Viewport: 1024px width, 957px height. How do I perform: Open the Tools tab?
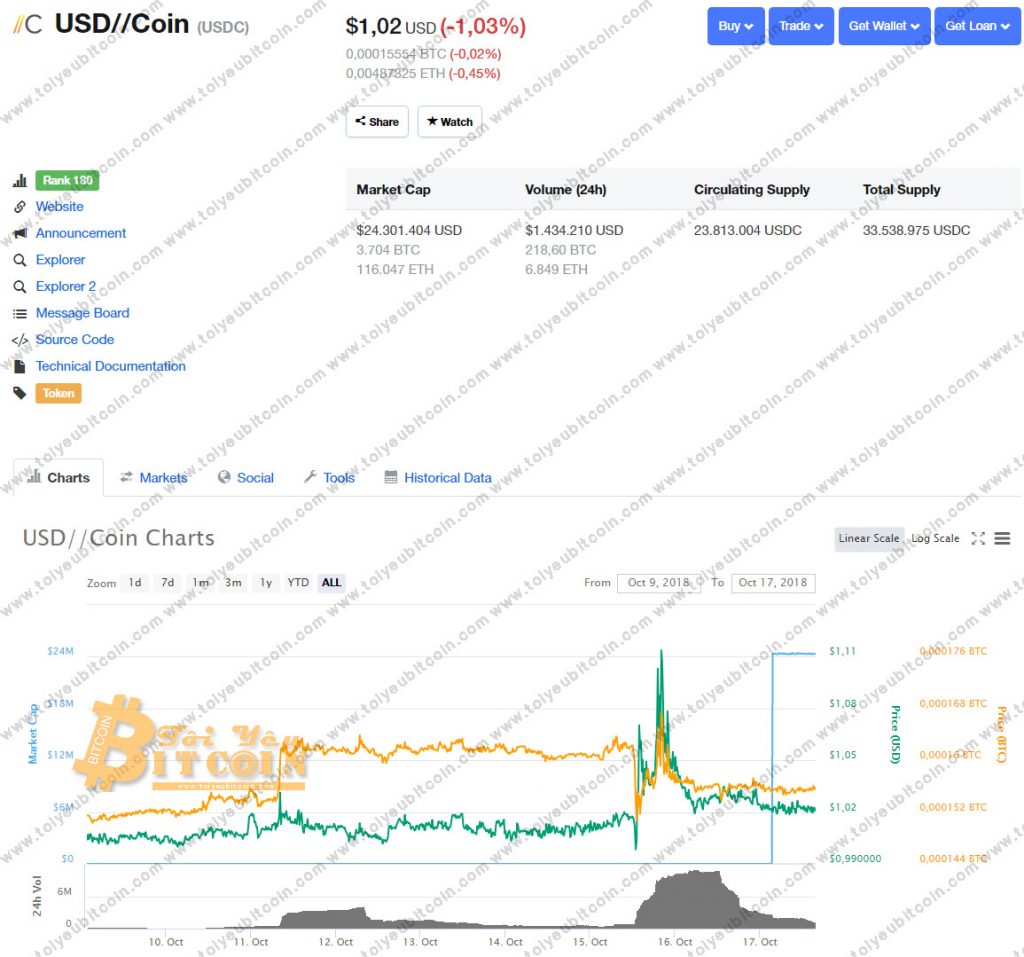pos(329,478)
